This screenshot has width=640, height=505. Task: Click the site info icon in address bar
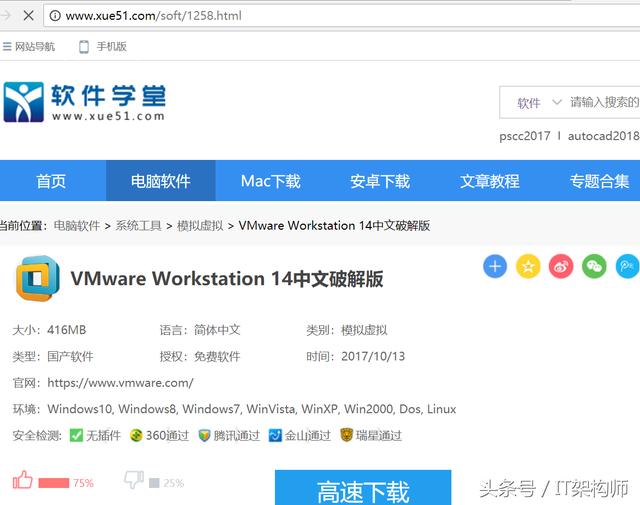tap(55, 16)
